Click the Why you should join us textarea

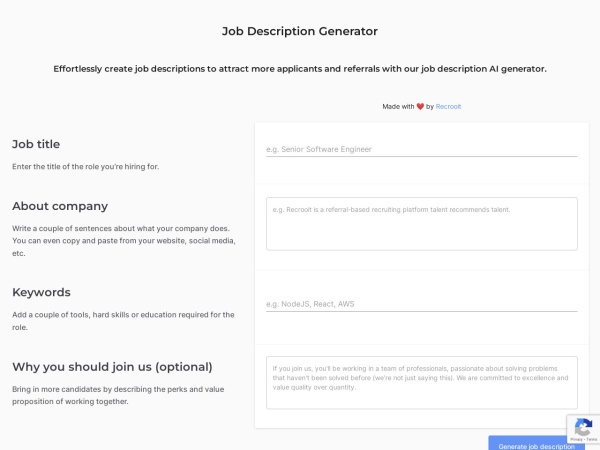click(421, 382)
